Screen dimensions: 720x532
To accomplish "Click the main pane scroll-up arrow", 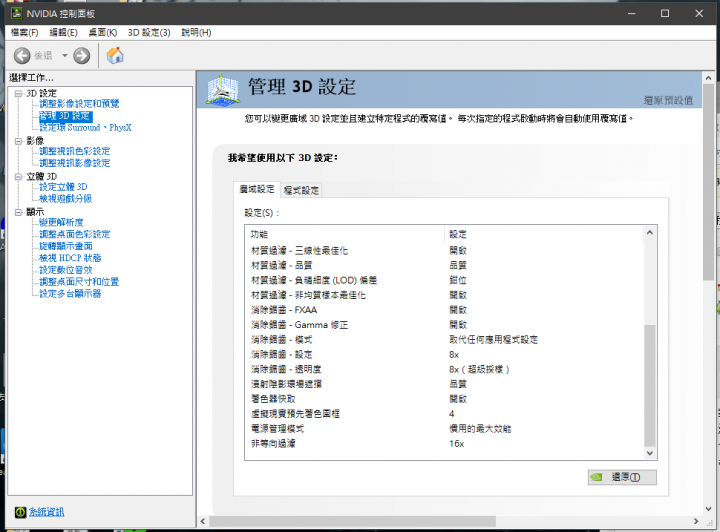I will (709, 78).
